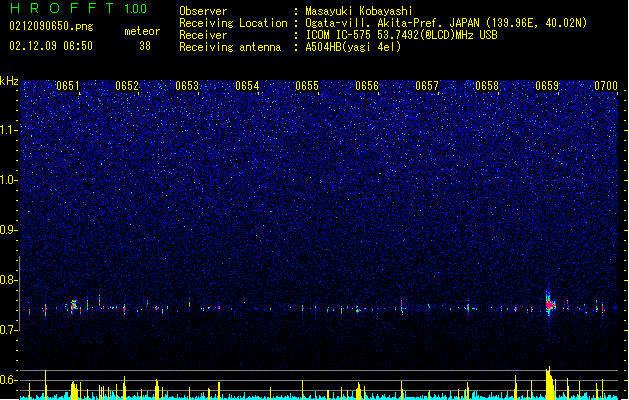
Task: Click the tallest yellow power spike near 0659
Action: pos(549,383)
